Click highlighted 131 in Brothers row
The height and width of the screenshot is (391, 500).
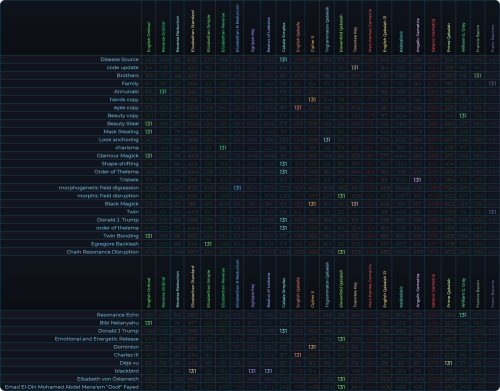coord(478,75)
